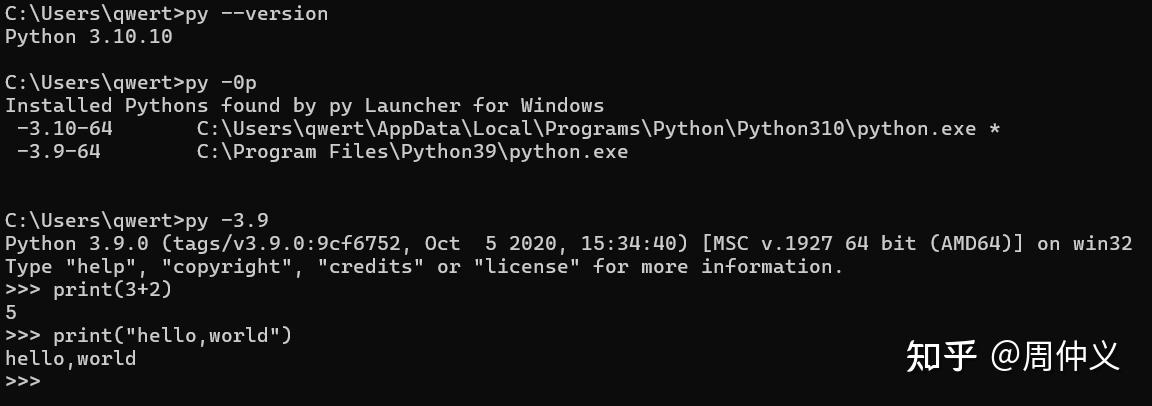Click the "Python 3.10.10" output line
1152x406 pixels.
pyautogui.click(x=89, y=37)
